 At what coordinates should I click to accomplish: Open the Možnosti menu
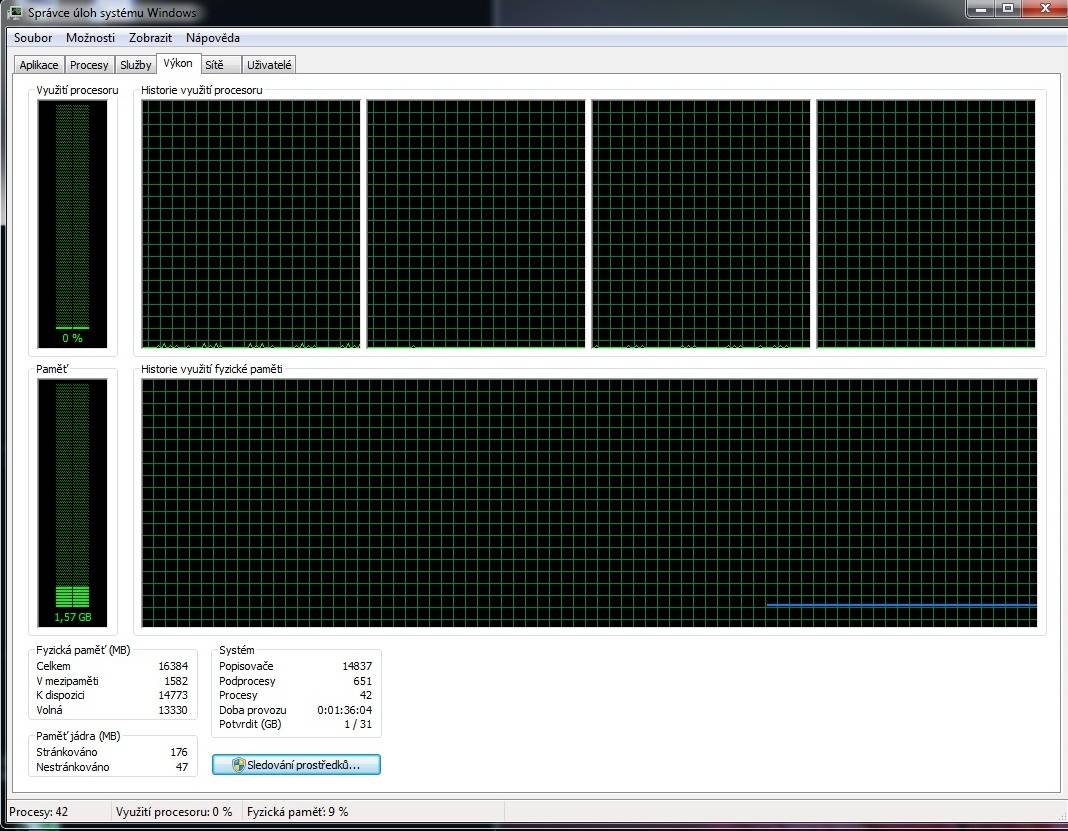tap(91, 38)
